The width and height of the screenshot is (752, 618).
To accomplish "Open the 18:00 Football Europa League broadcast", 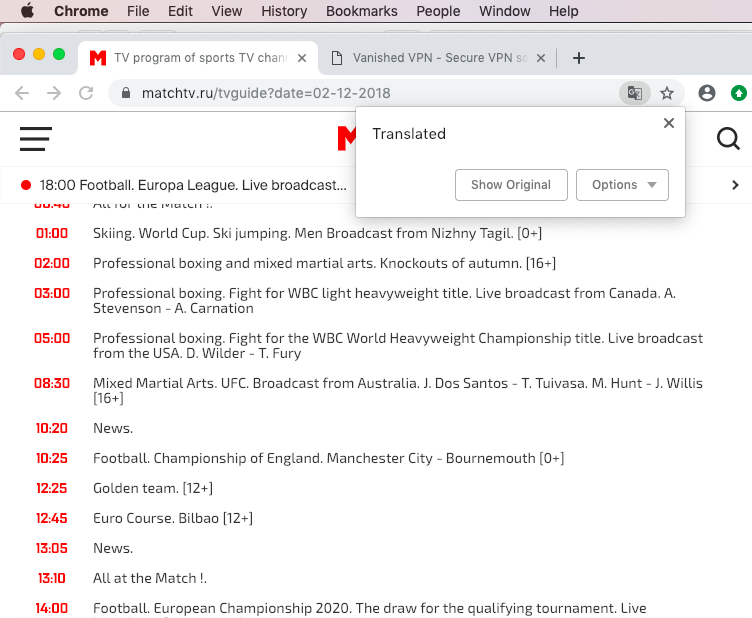I will [193, 185].
